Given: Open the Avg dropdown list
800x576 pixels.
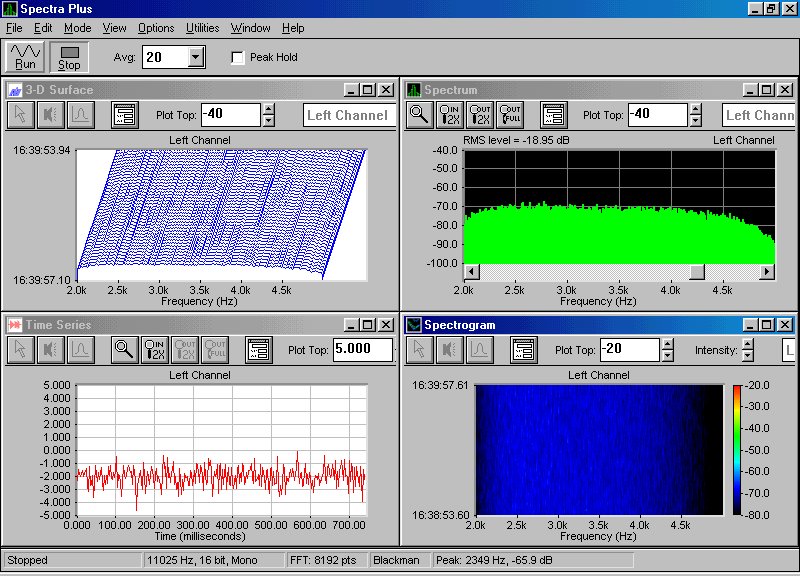Looking at the screenshot, I should tap(196, 58).
